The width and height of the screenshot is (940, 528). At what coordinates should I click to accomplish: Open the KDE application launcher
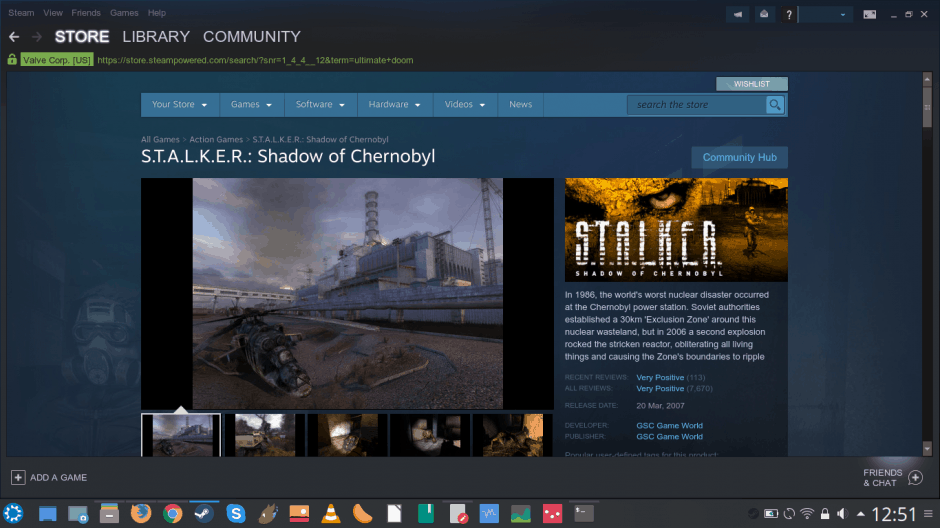13,514
